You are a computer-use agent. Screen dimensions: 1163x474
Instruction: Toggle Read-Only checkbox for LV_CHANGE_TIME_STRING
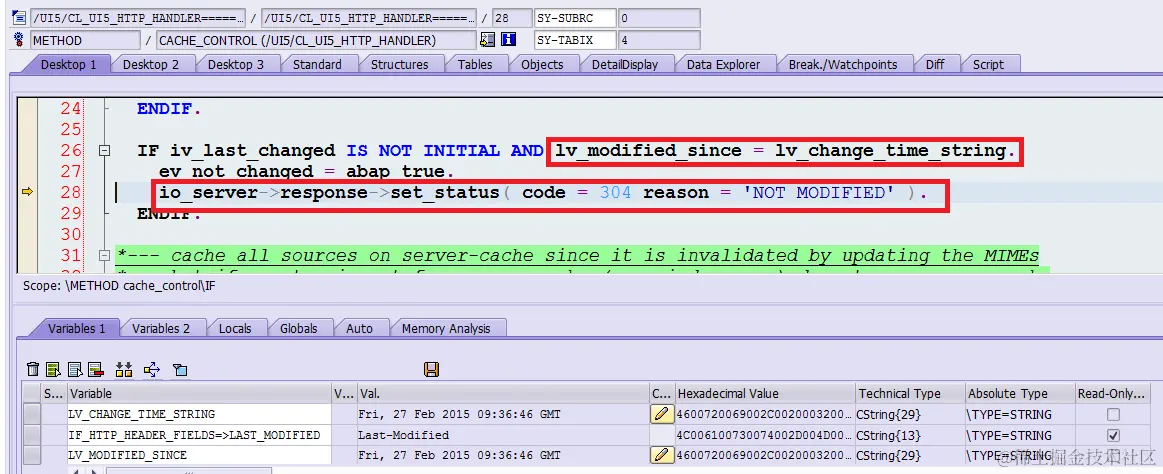click(1113, 415)
